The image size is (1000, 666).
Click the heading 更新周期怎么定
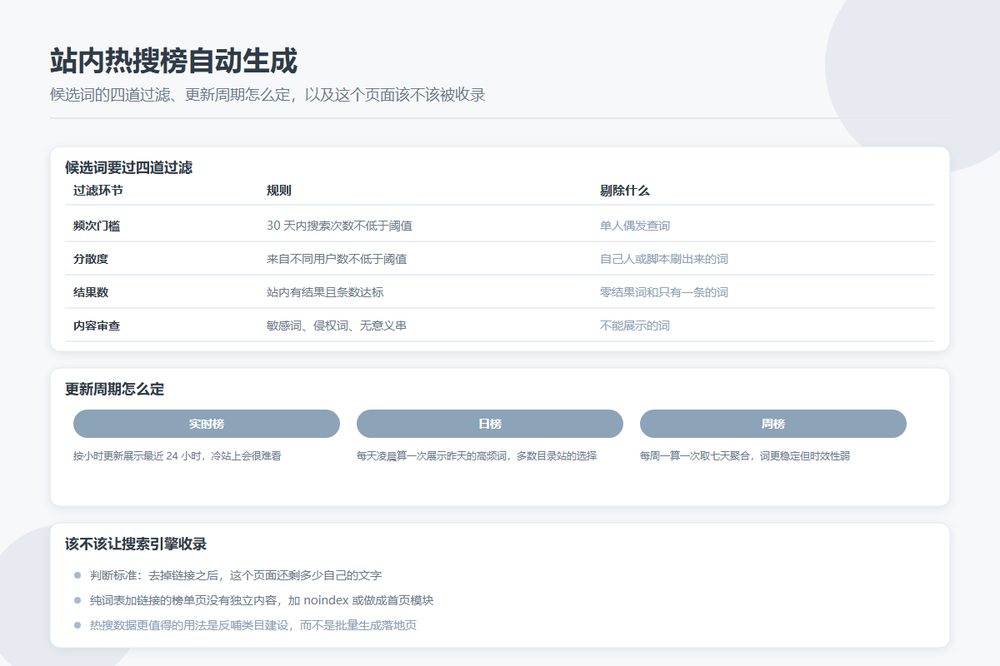click(x=115, y=389)
